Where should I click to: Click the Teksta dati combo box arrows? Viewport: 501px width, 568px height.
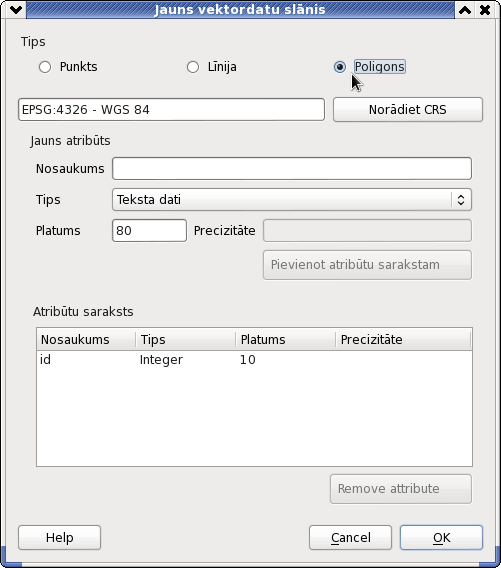(x=461, y=200)
